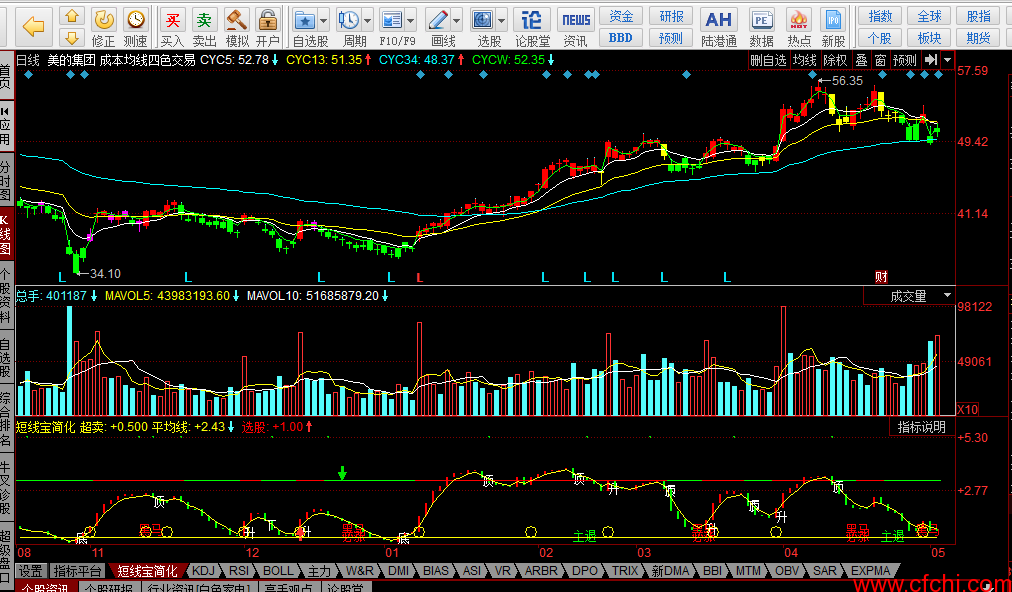Click the 热点 flame hot-topics icon
The height and width of the screenshot is (592, 1012).
pyautogui.click(x=799, y=25)
